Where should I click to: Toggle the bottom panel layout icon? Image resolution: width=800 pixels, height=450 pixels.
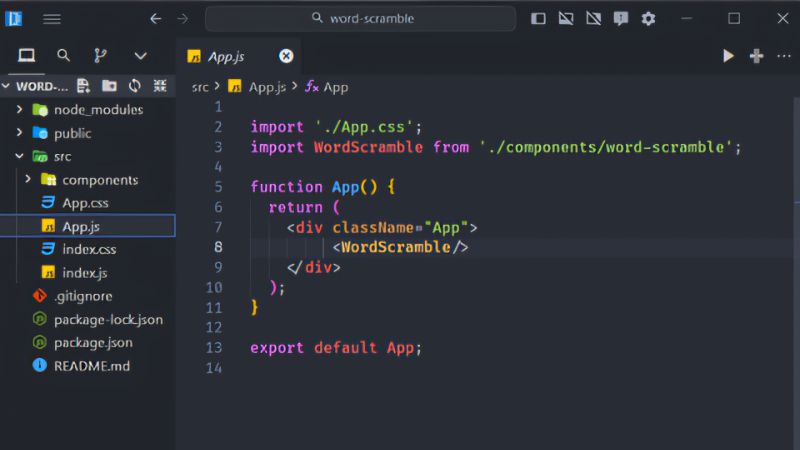click(x=566, y=19)
